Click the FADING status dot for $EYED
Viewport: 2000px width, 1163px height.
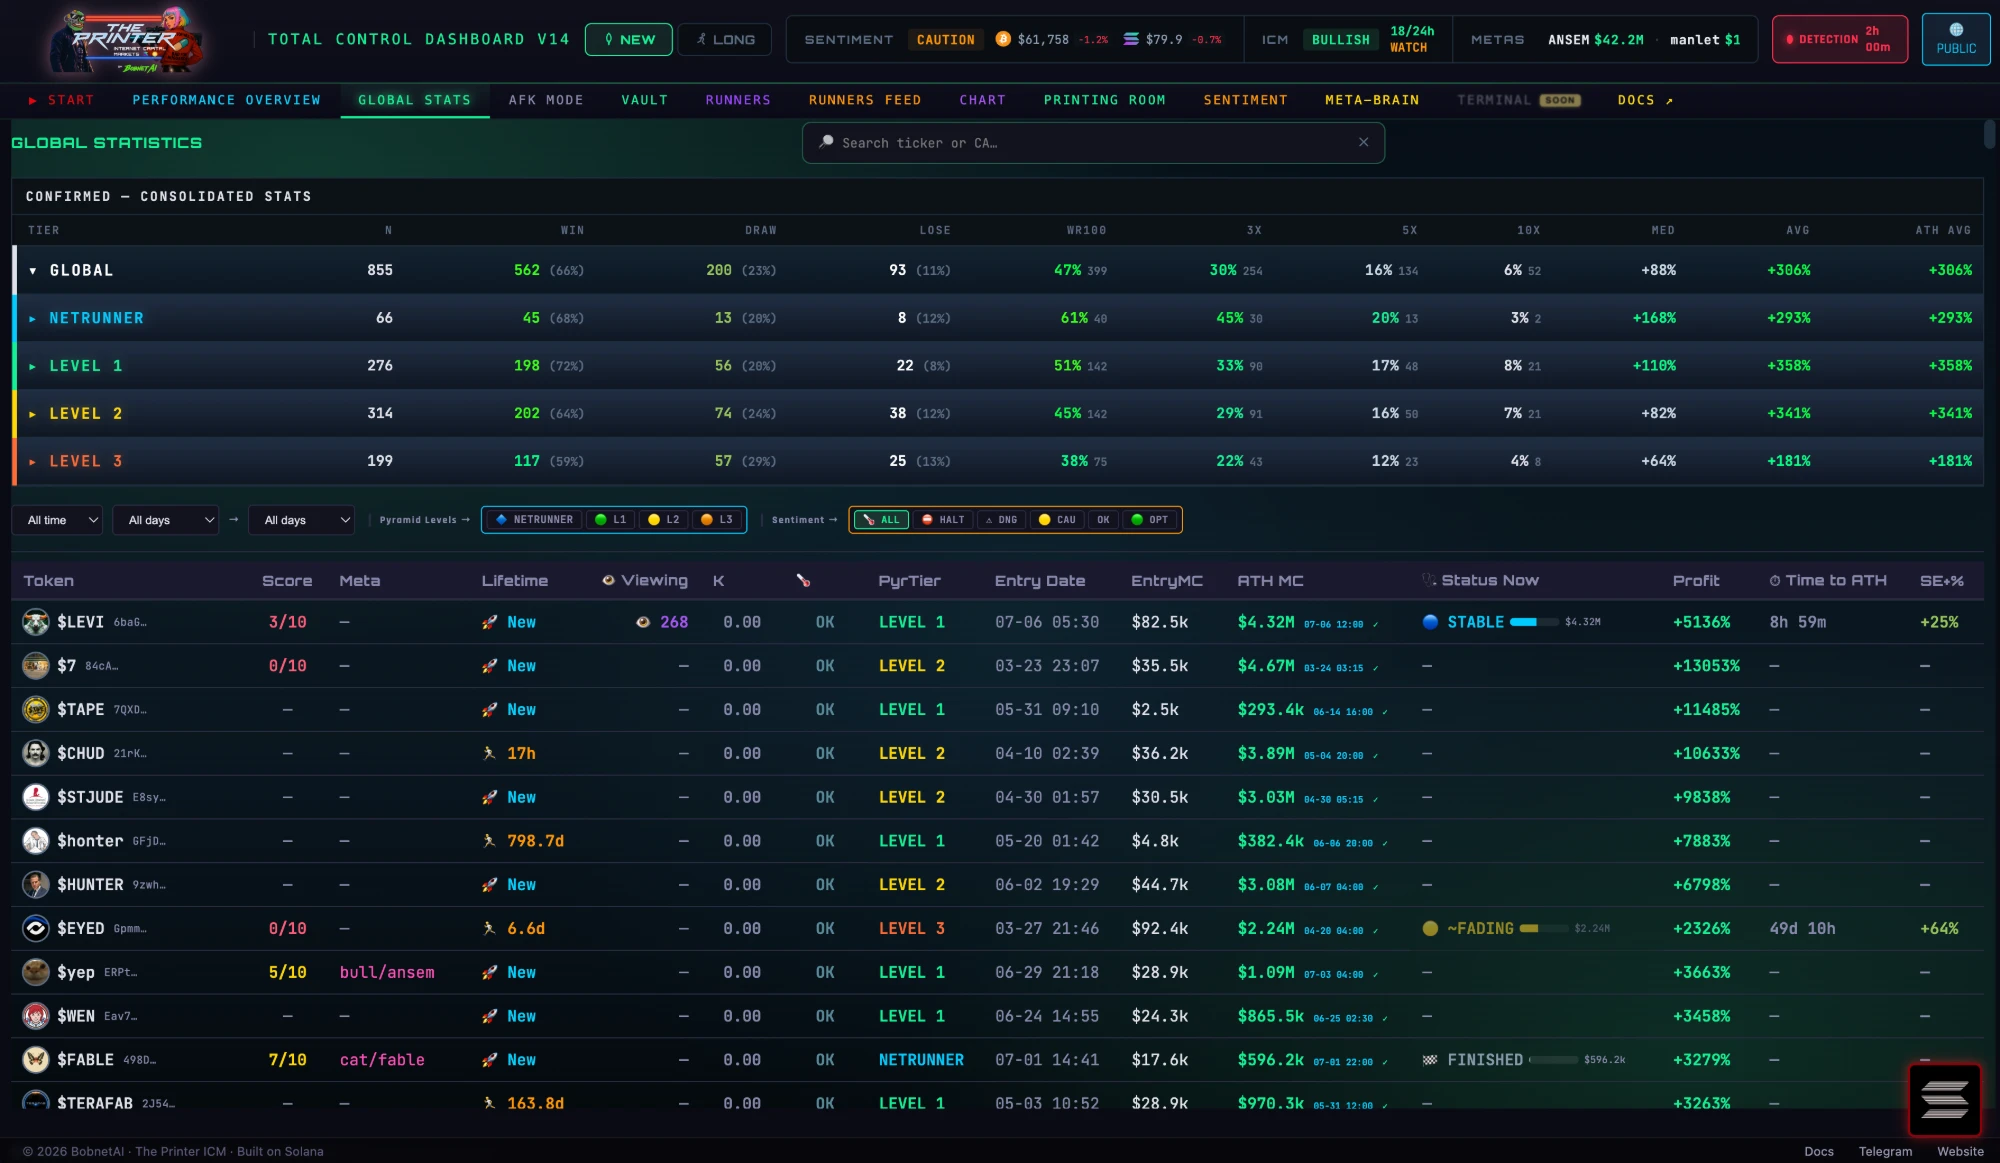pos(1430,928)
